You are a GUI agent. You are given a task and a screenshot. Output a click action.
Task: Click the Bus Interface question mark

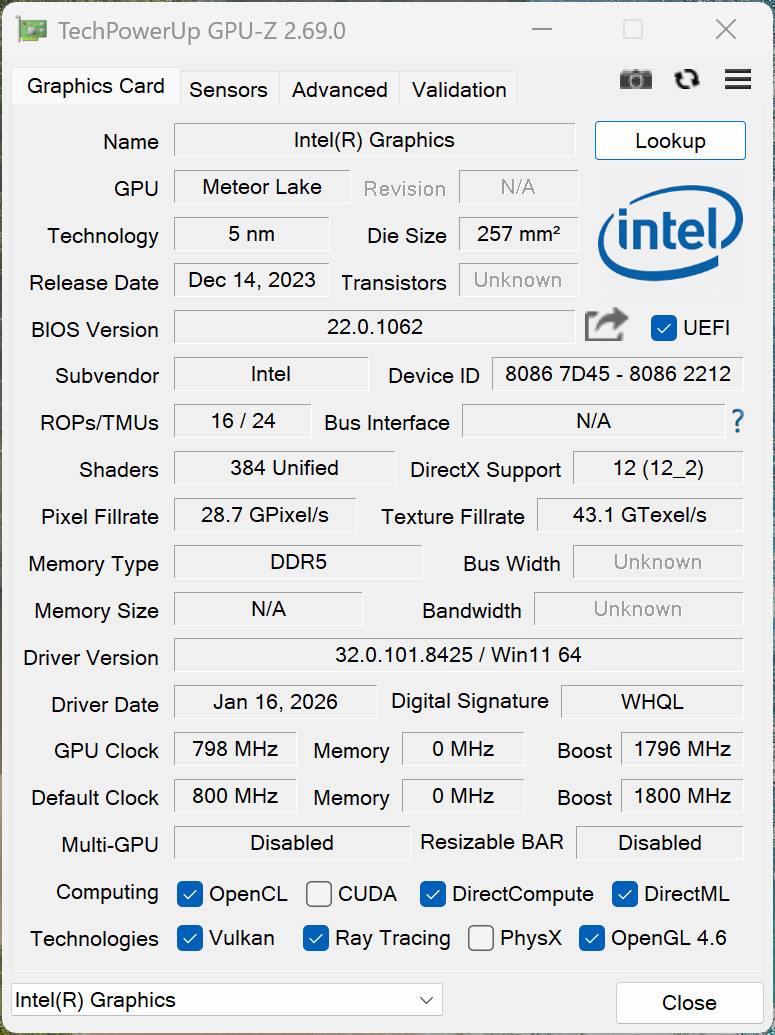click(x=738, y=421)
